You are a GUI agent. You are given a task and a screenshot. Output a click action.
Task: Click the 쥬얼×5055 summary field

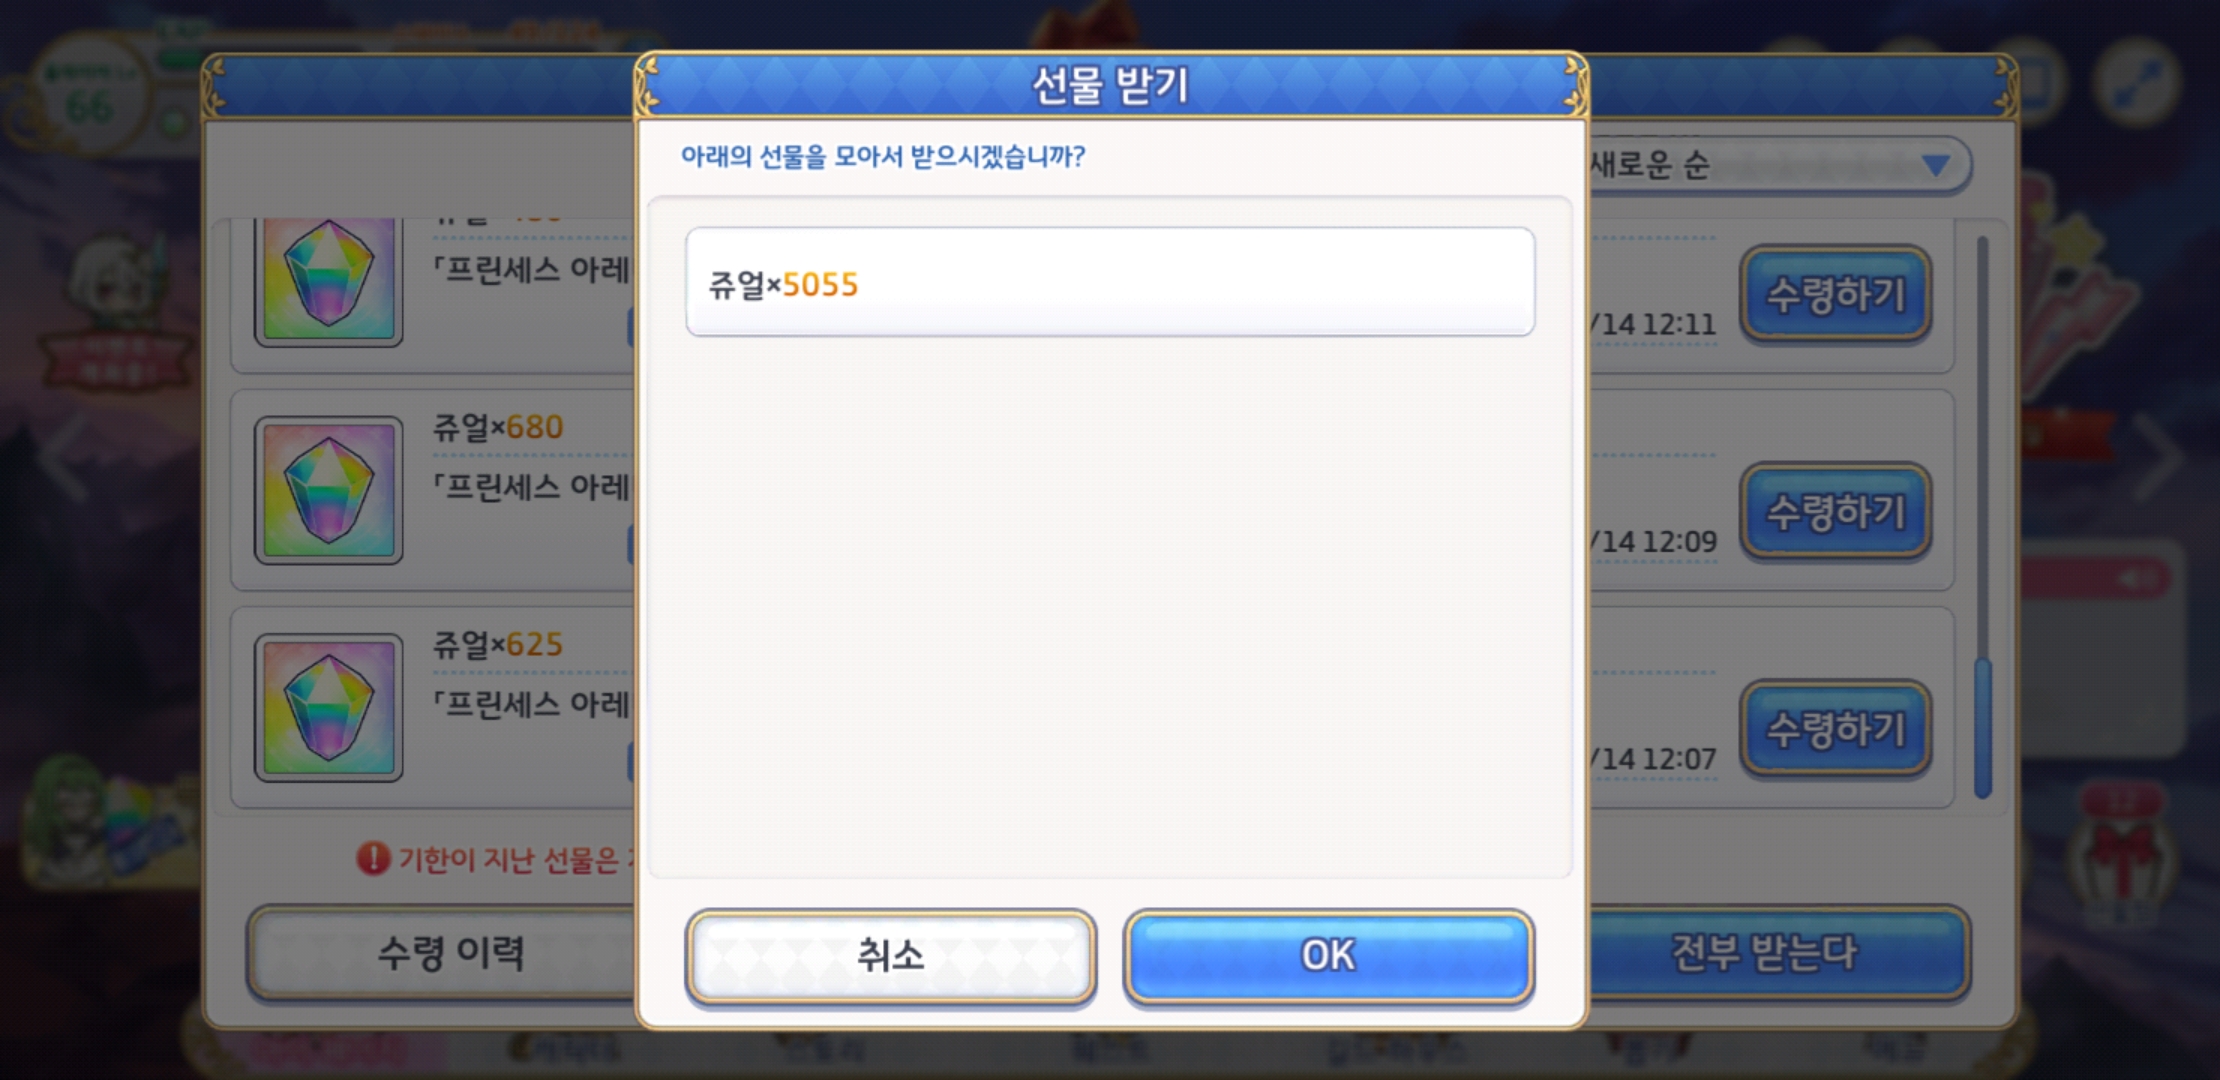point(1110,282)
